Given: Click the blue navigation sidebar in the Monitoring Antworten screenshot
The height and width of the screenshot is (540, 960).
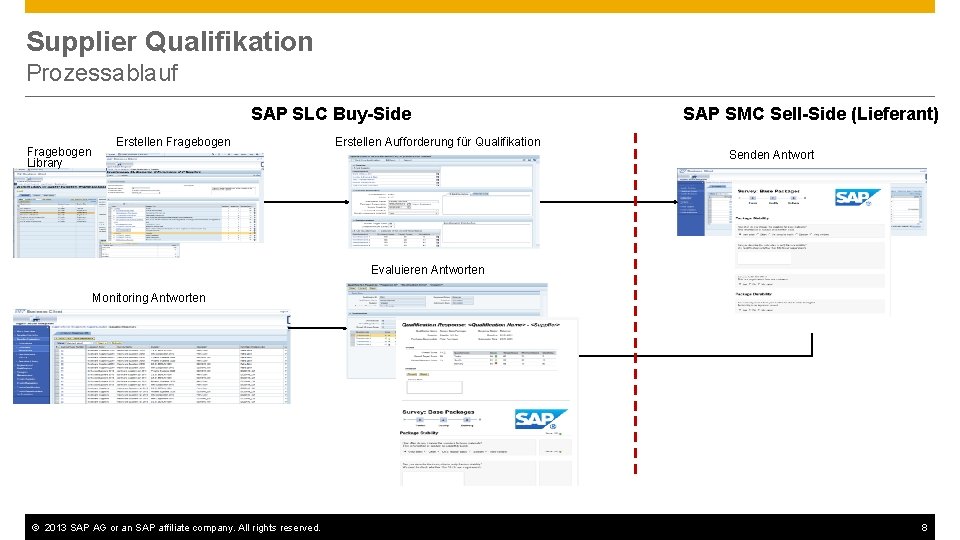Looking at the screenshot, I should (31, 365).
